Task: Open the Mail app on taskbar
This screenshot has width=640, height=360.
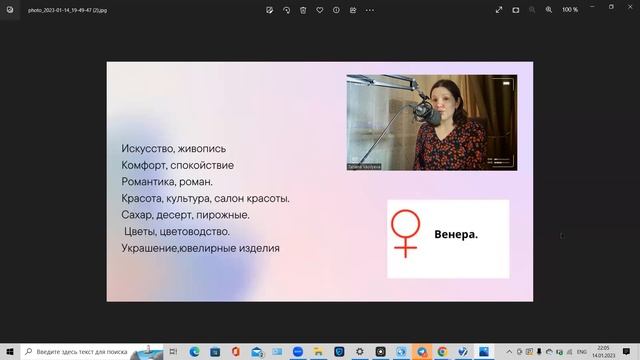Action: 257,351
